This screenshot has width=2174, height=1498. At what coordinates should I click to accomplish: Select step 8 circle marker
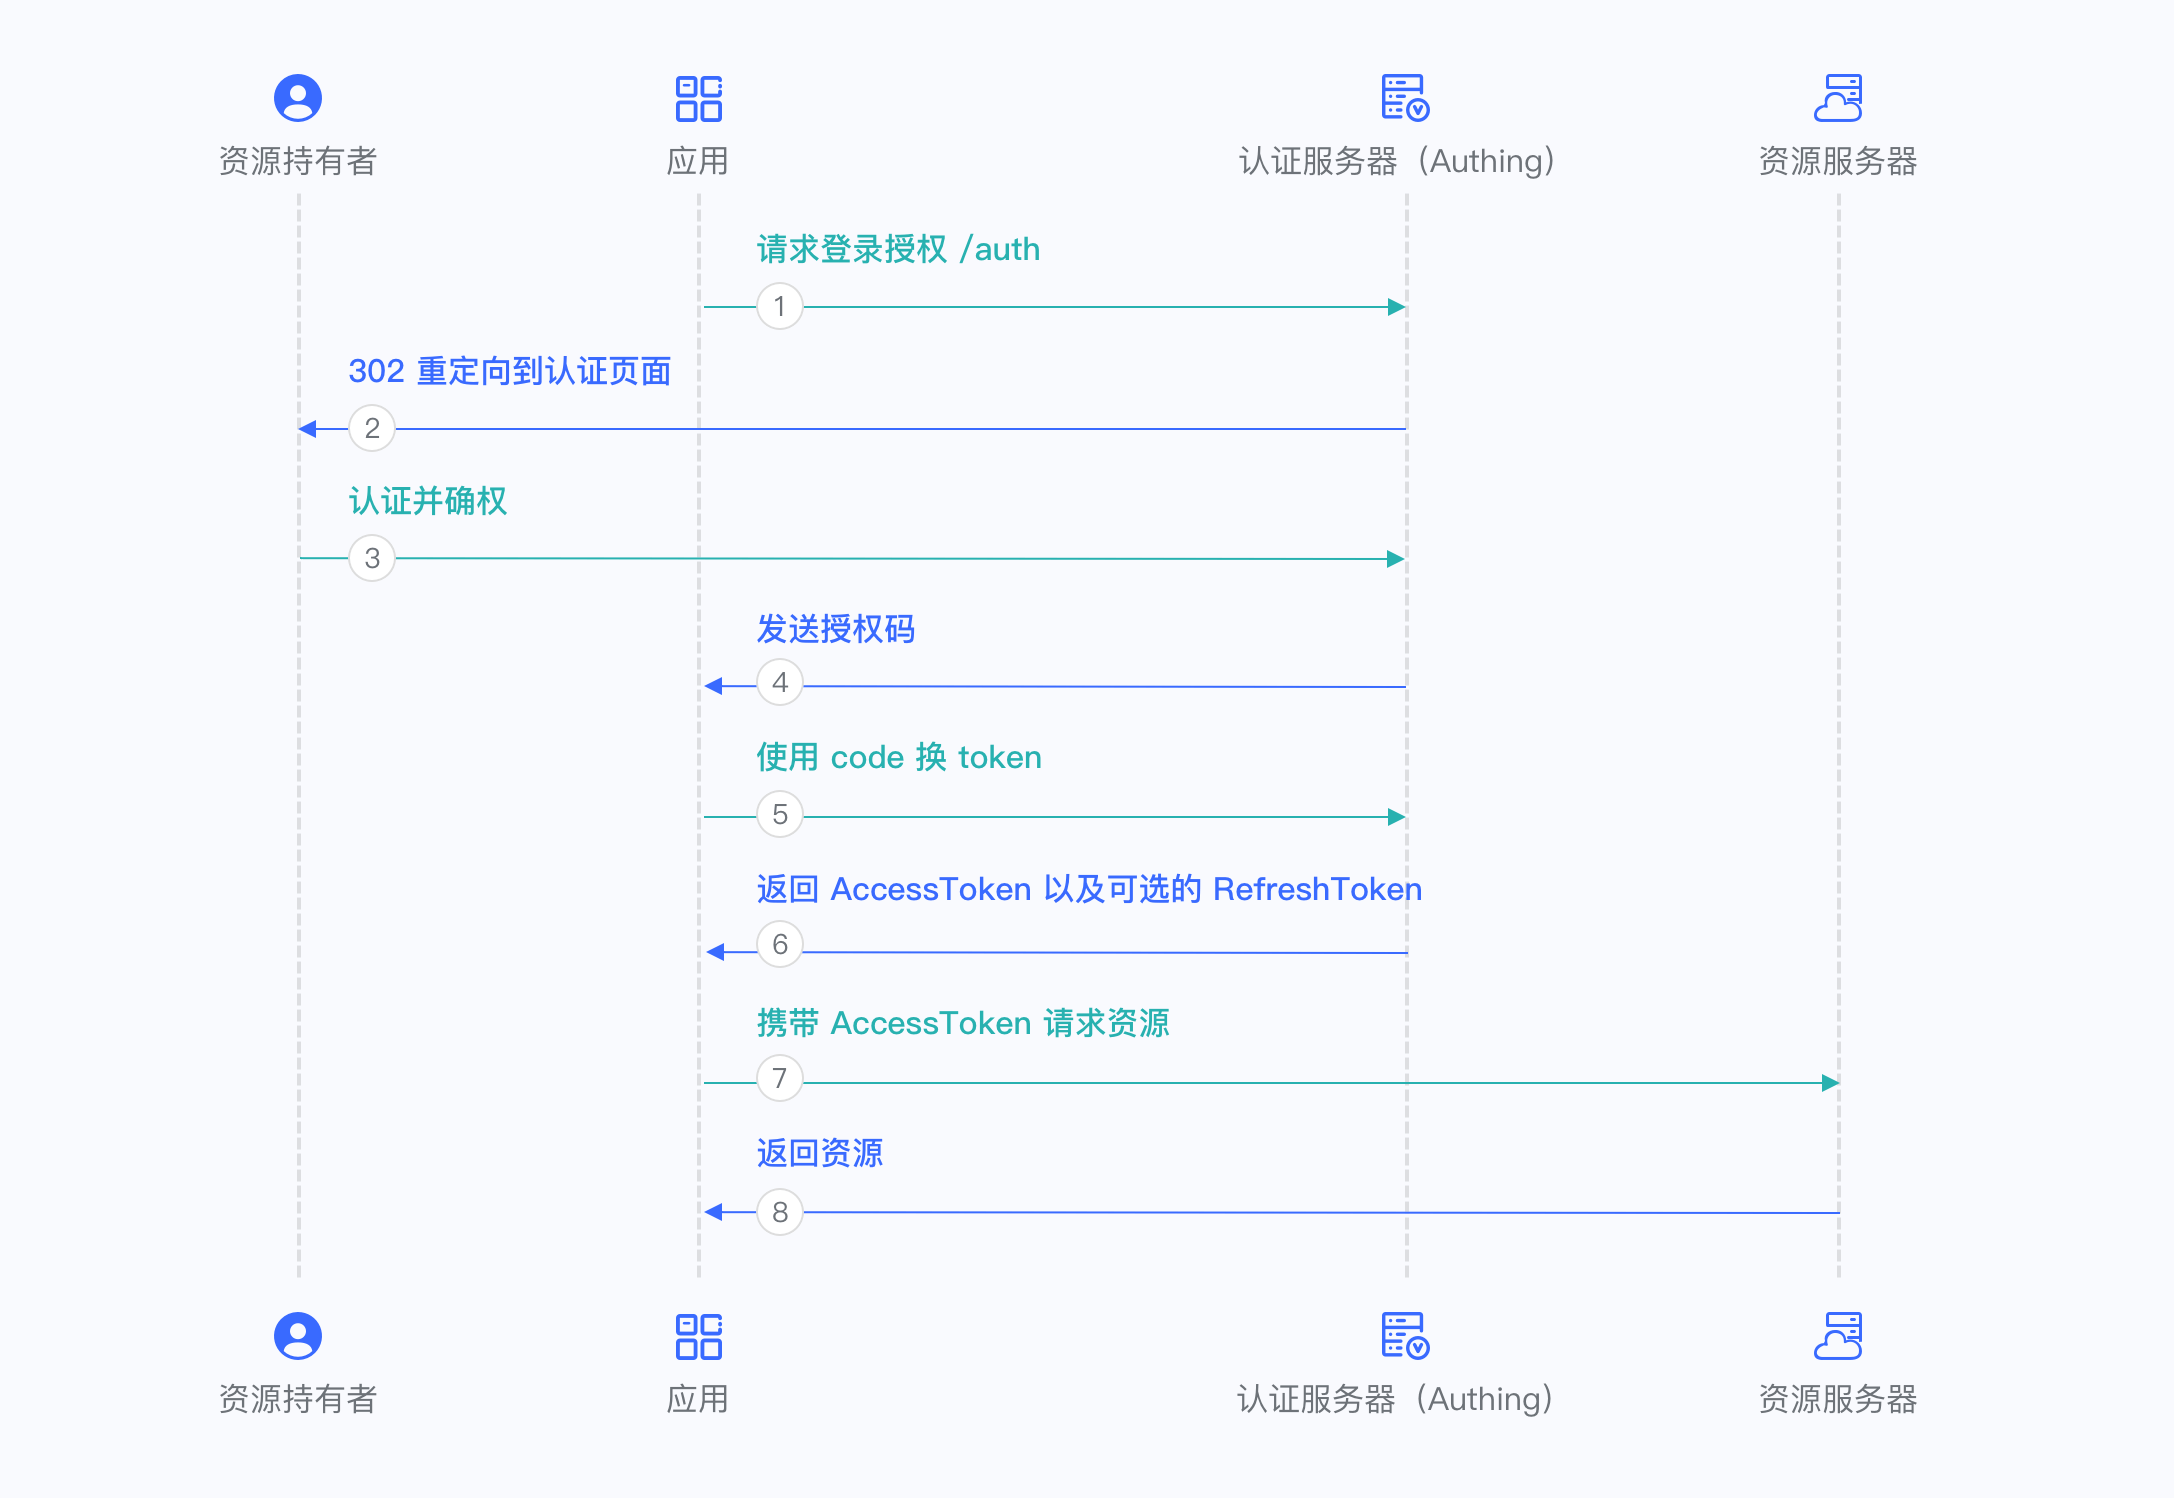pyautogui.click(x=780, y=1212)
